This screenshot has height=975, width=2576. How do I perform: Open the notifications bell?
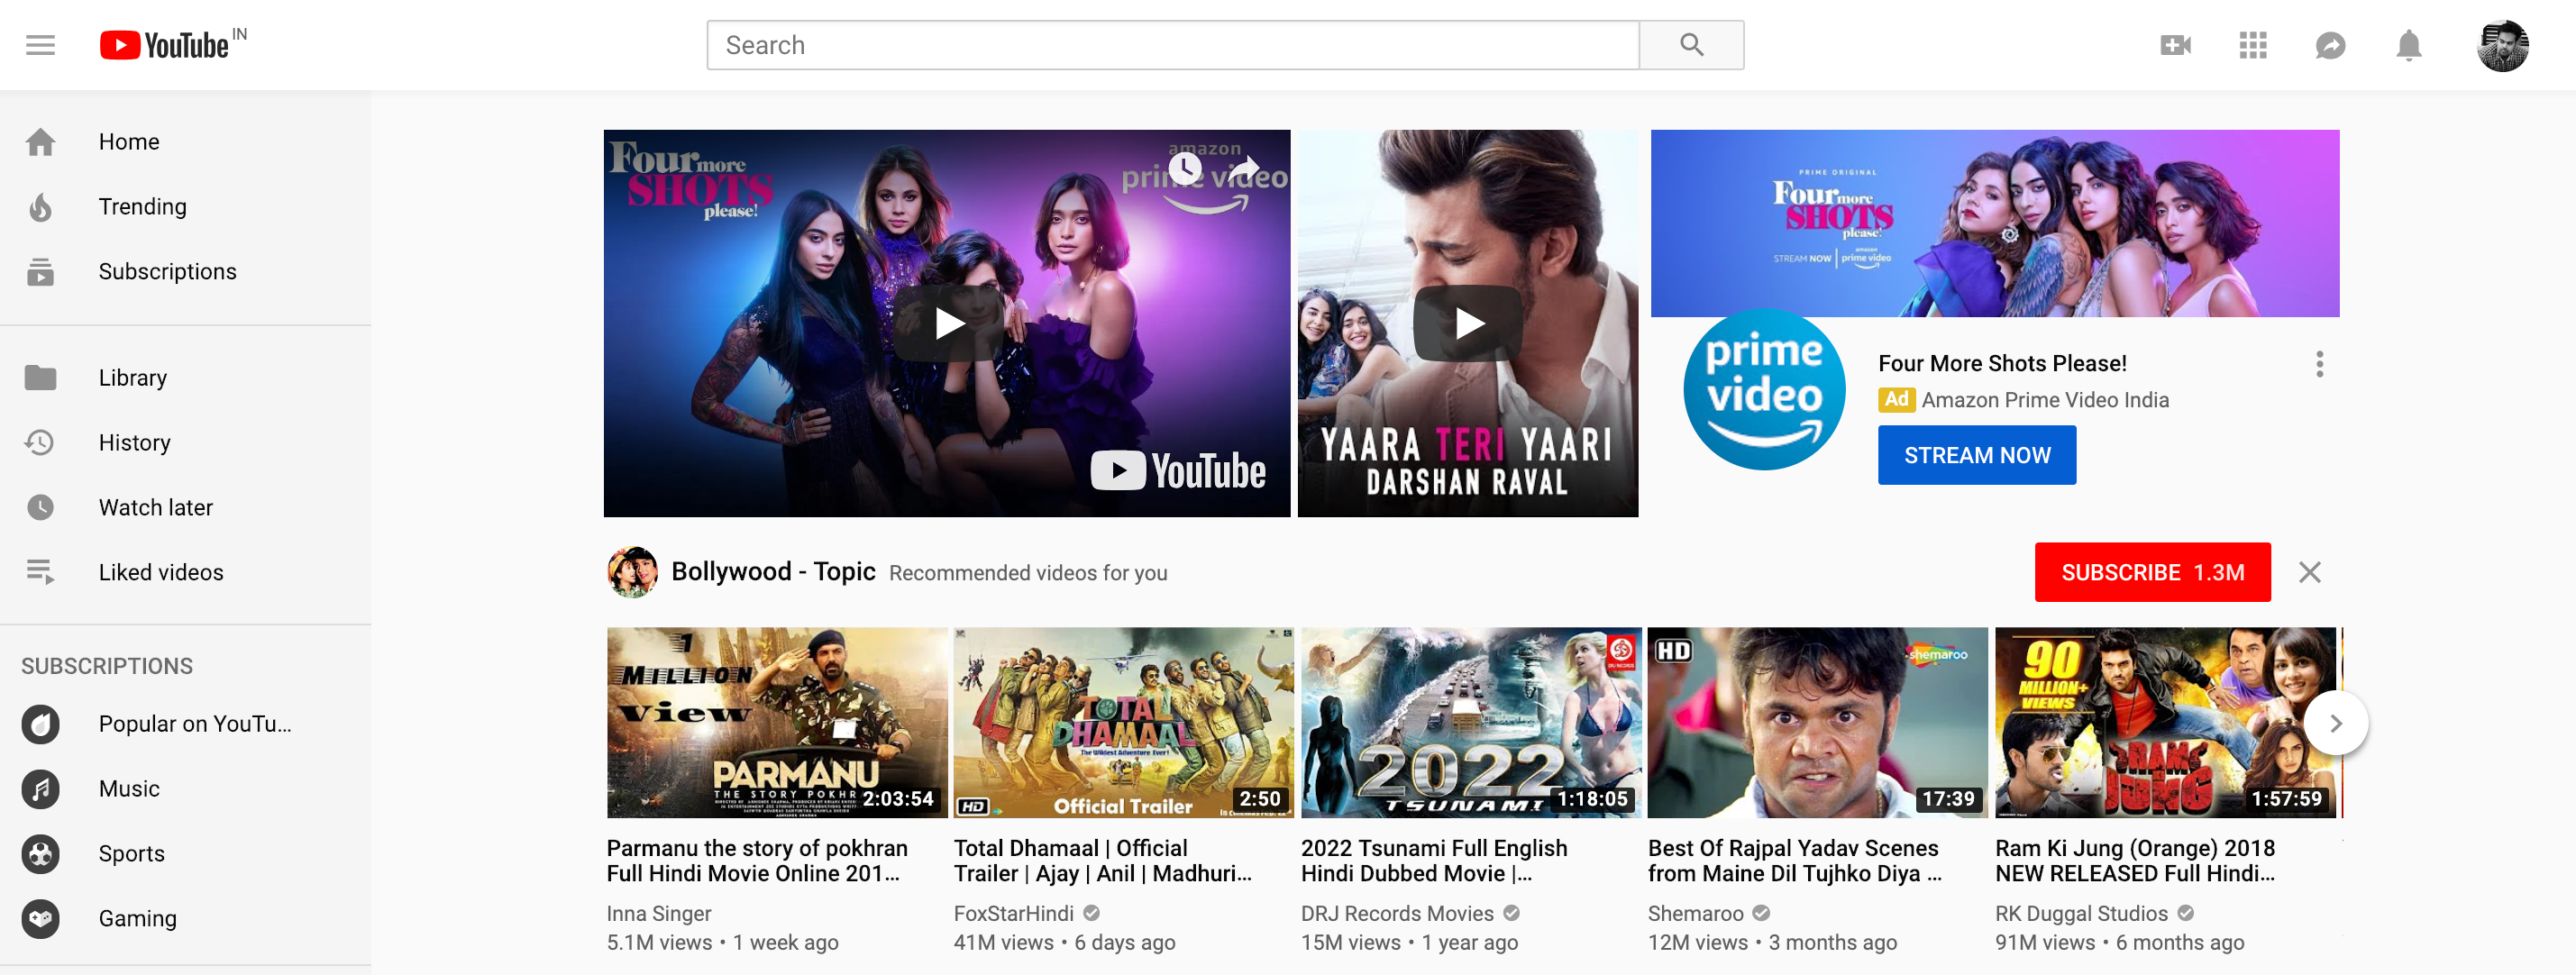click(x=2408, y=45)
